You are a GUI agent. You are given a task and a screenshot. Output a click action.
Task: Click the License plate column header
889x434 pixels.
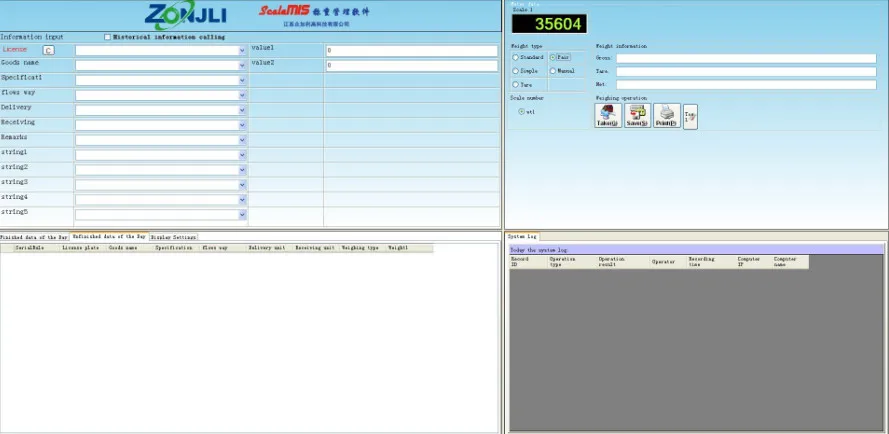click(80, 247)
